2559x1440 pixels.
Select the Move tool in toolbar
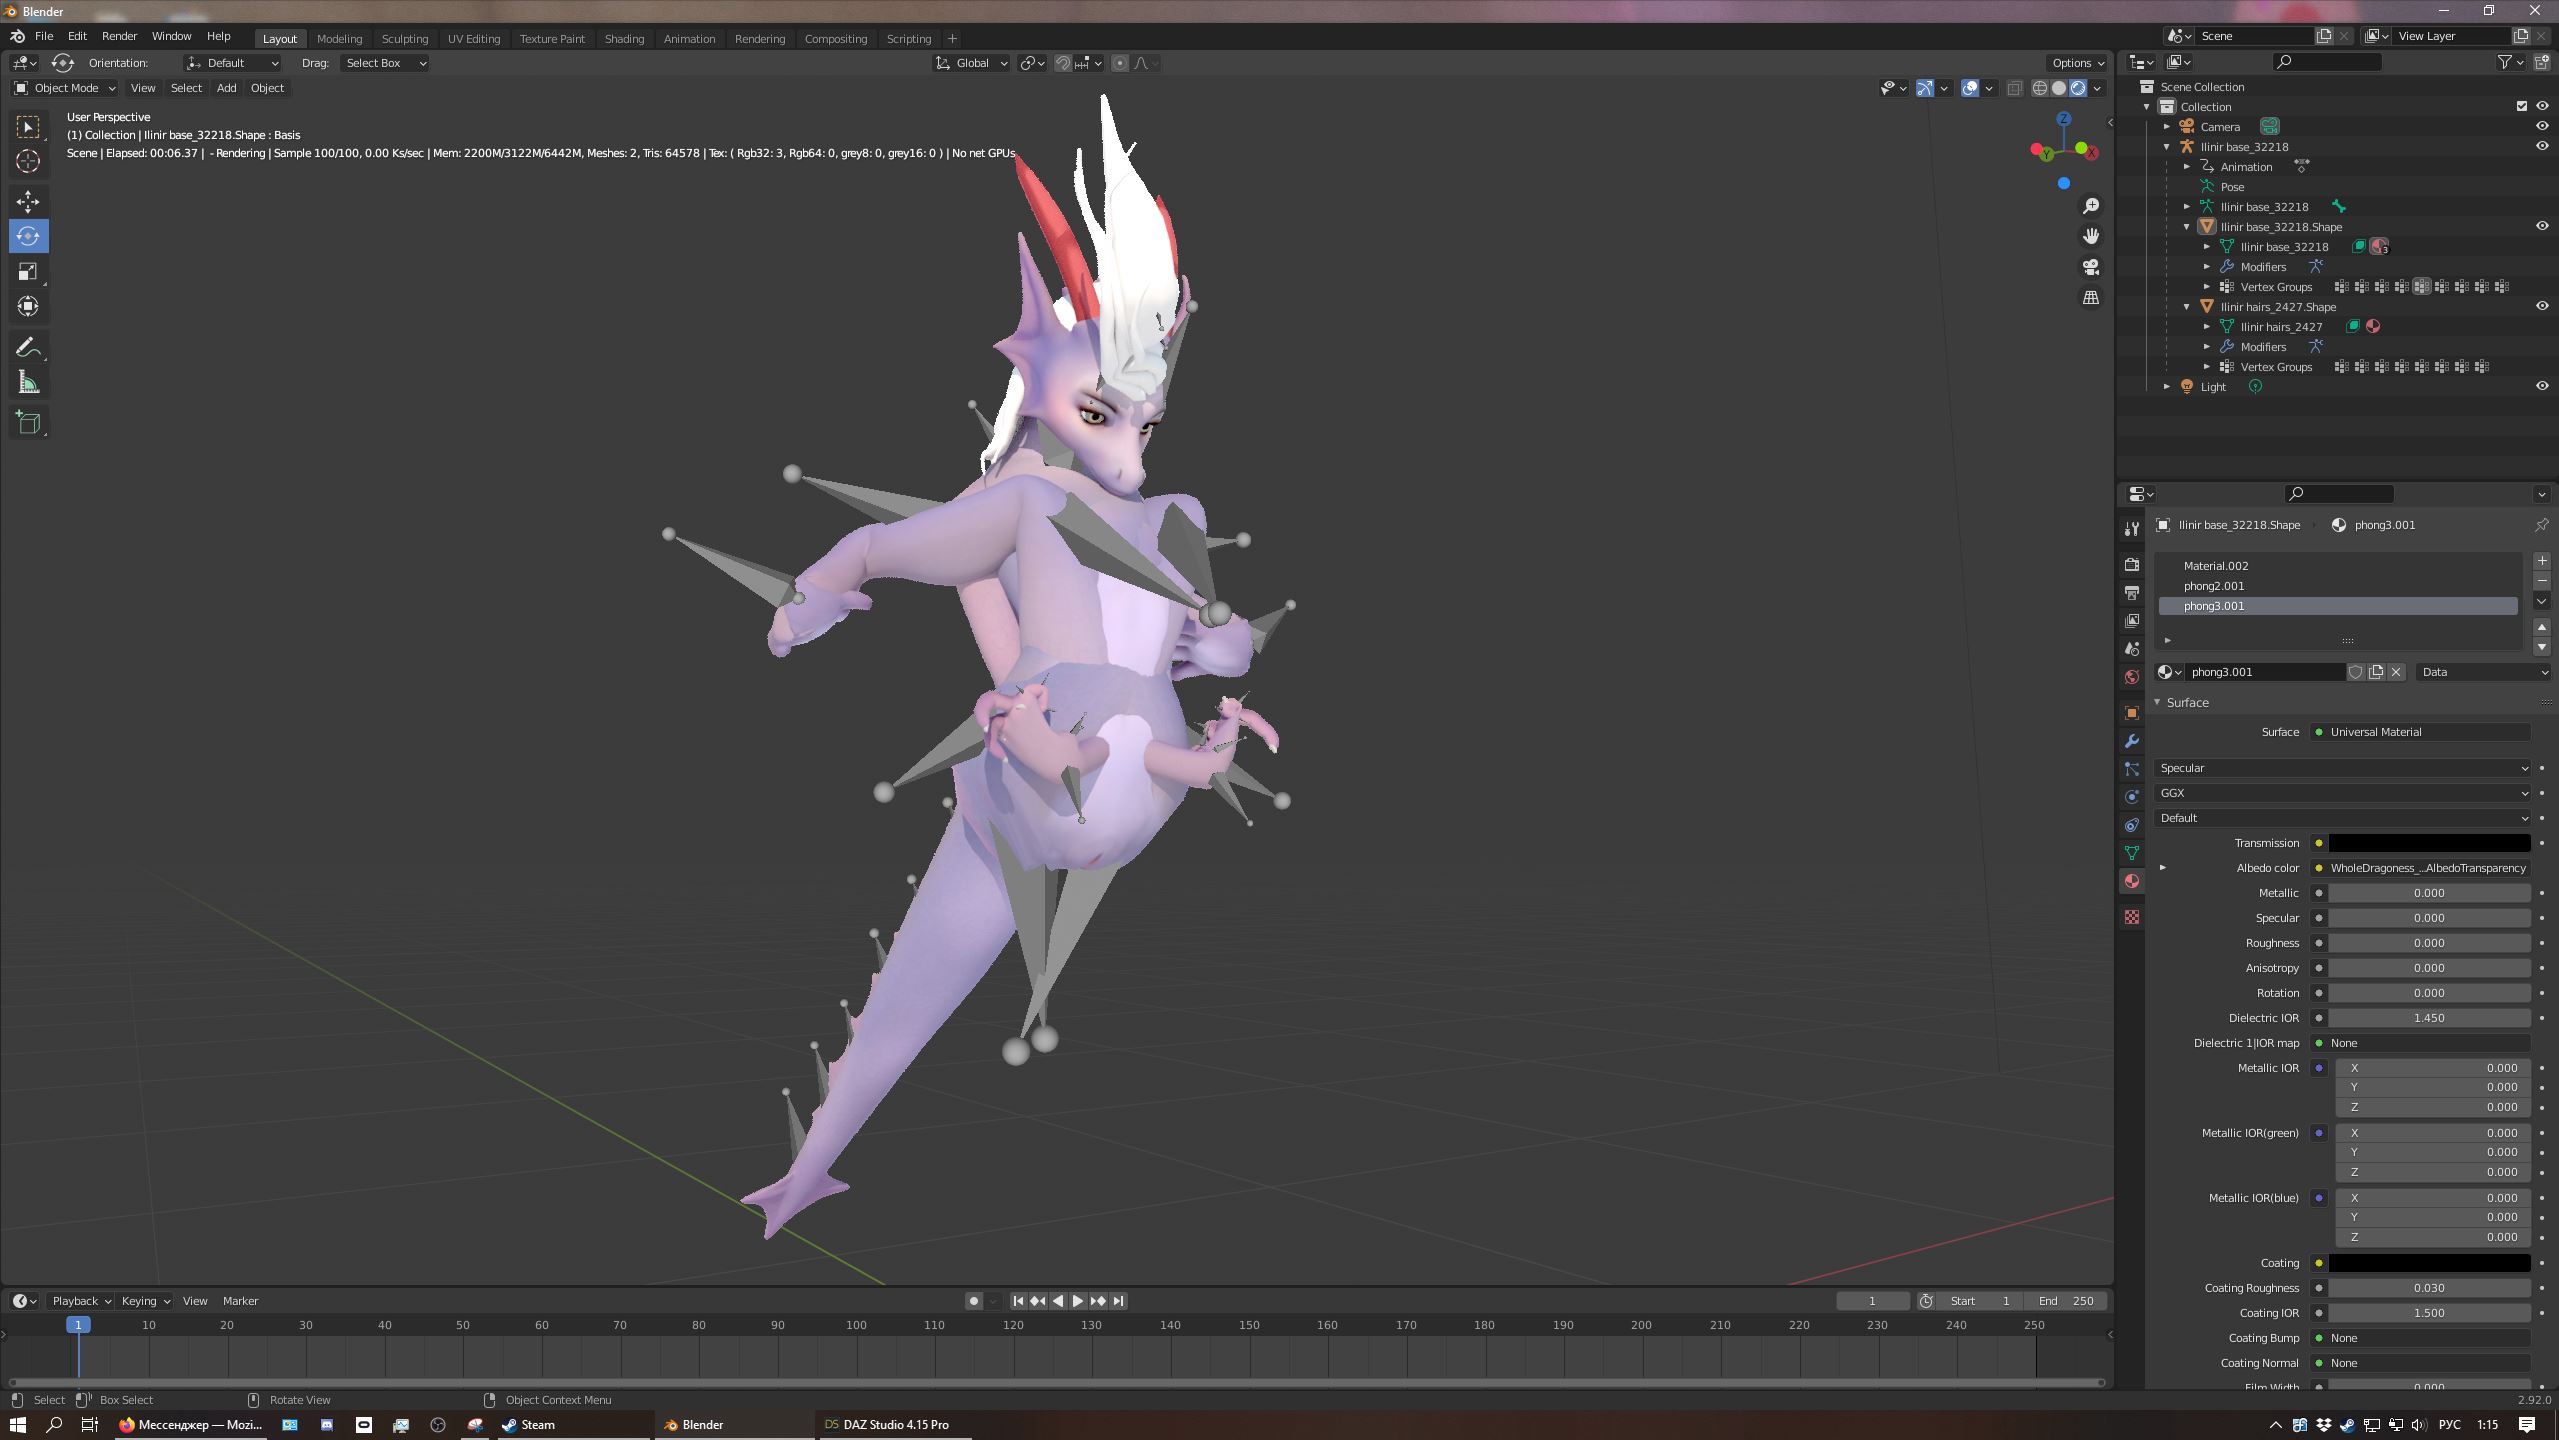point(28,201)
